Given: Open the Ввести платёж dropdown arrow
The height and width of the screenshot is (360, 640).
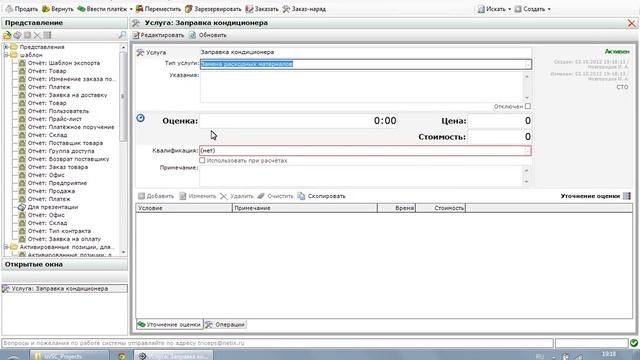Looking at the screenshot, I should (131, 9).
